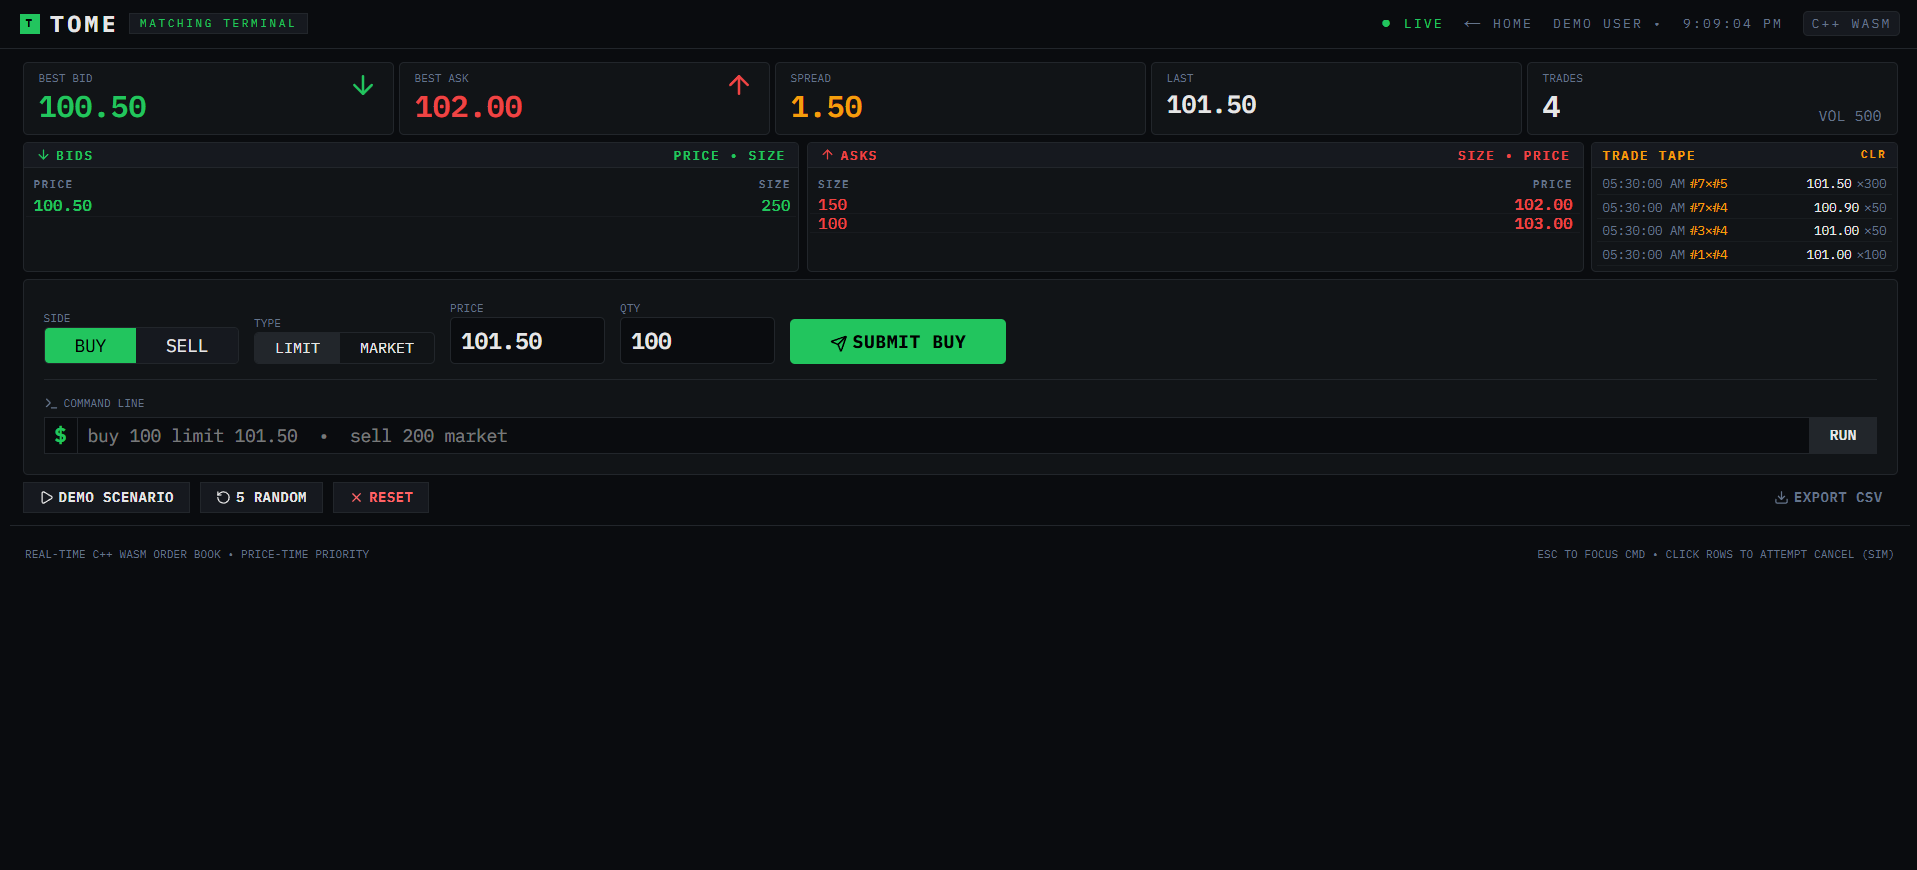Image resolution: width=1917 pixels, height=870 pixels.
Task: Click the green dollar sign prompt
Action: pyautogui.click(x=61, y=435)
